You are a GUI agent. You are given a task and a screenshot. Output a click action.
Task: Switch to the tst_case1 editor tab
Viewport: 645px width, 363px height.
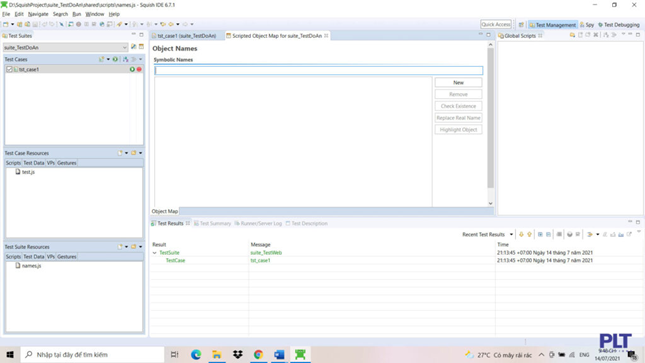point(187,36)
